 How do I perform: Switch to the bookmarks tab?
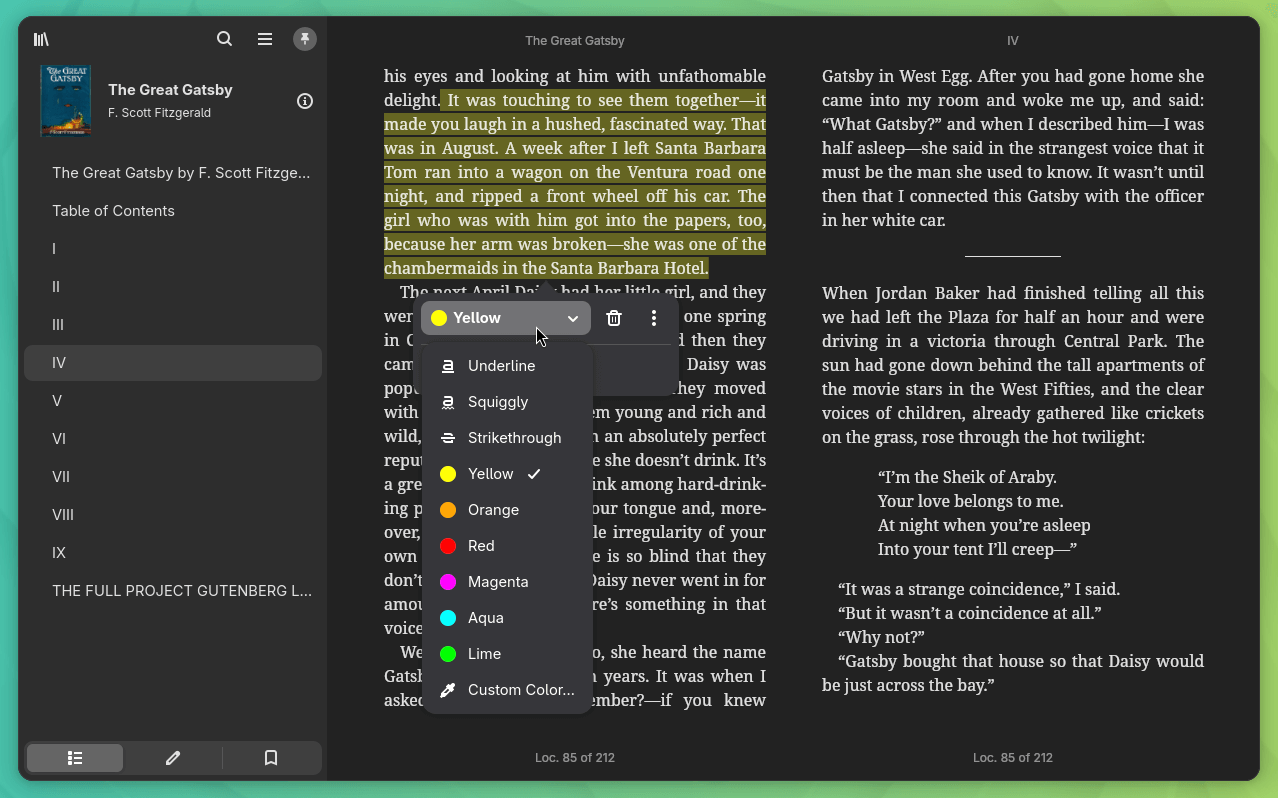click(x=271, y=758)
